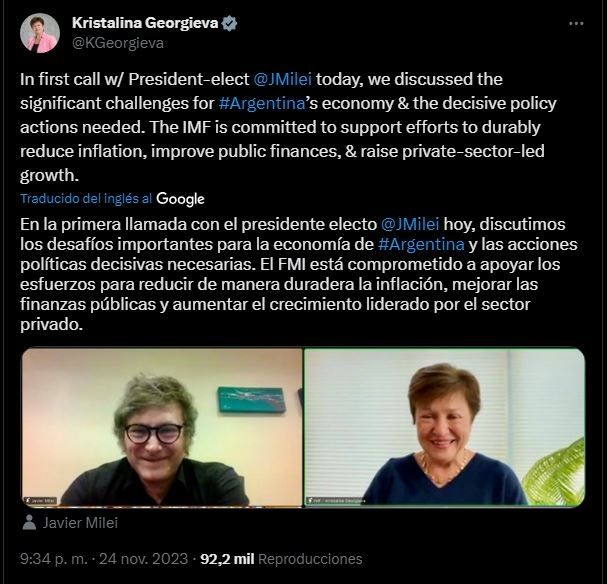Open the Kristalina Georgieva display name
607x584 pixels.
coord(146,23)
